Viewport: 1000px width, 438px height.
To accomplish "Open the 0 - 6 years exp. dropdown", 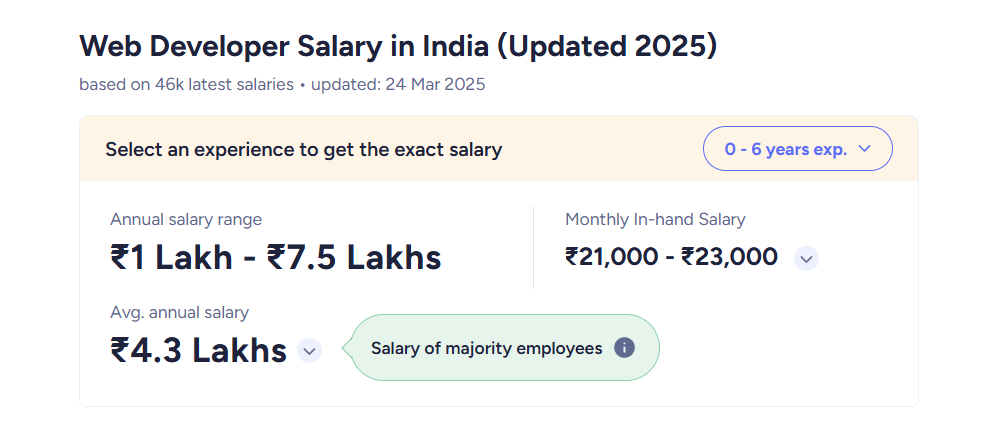I will 798,149.
